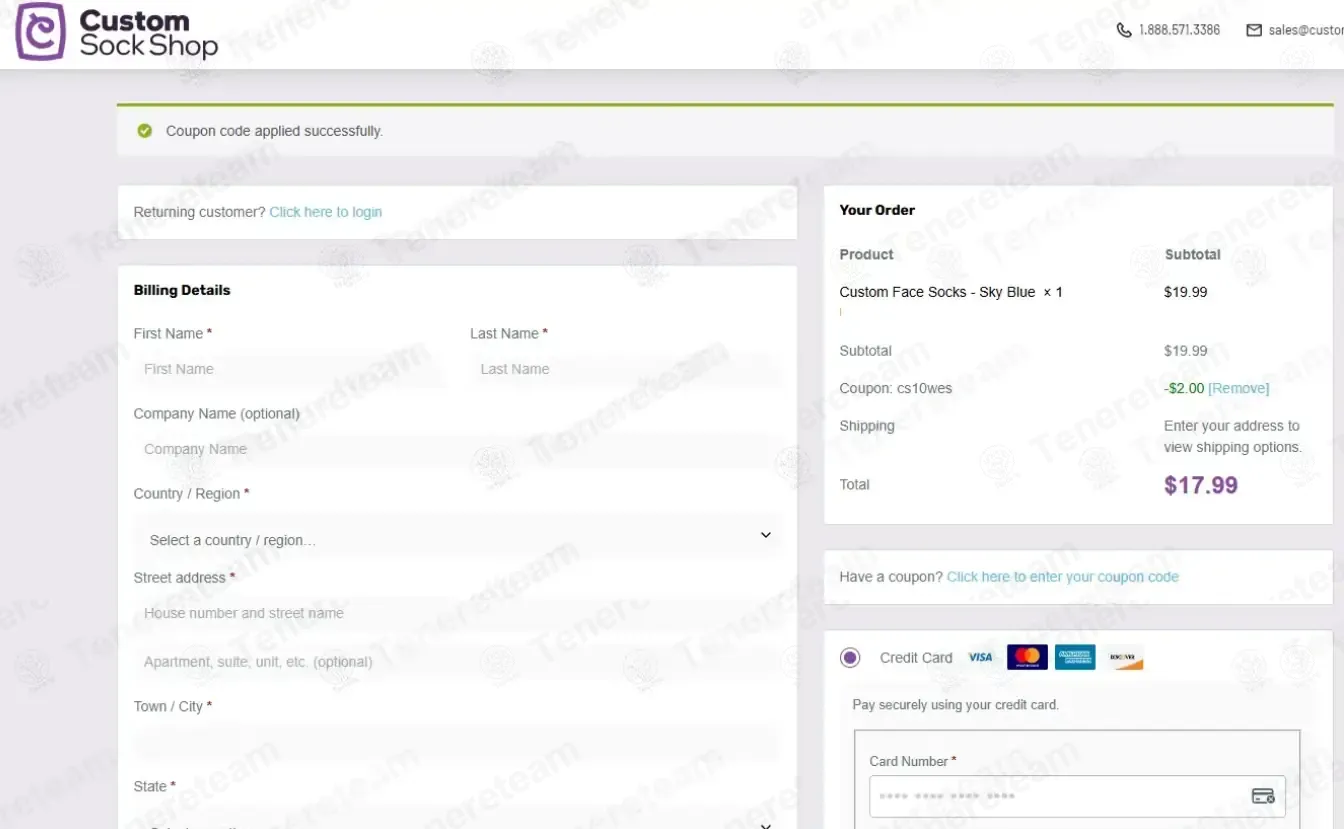Viewport: 1344px width, 829px height.
Task: Remove the cs10wes coupon
Action: point(1238,388)
